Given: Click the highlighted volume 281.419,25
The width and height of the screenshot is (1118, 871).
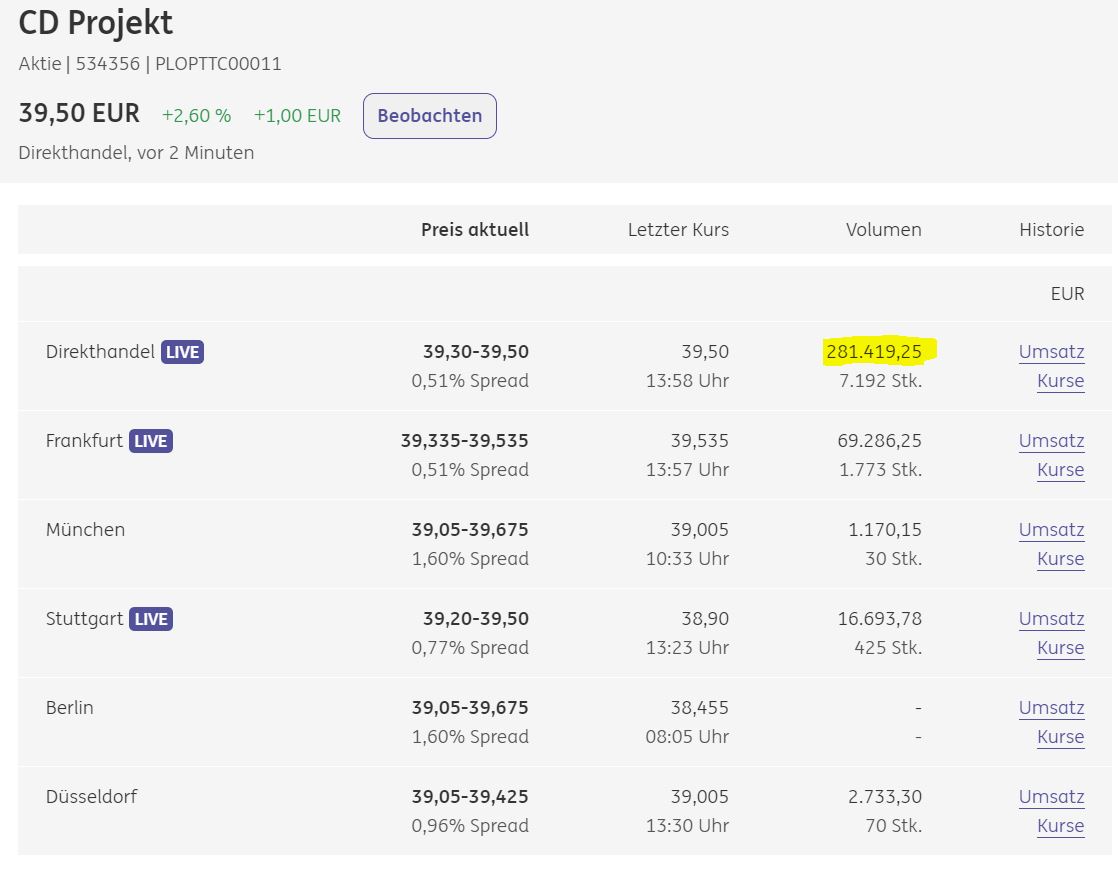Looking at the screenshot, I should [874, 352].
